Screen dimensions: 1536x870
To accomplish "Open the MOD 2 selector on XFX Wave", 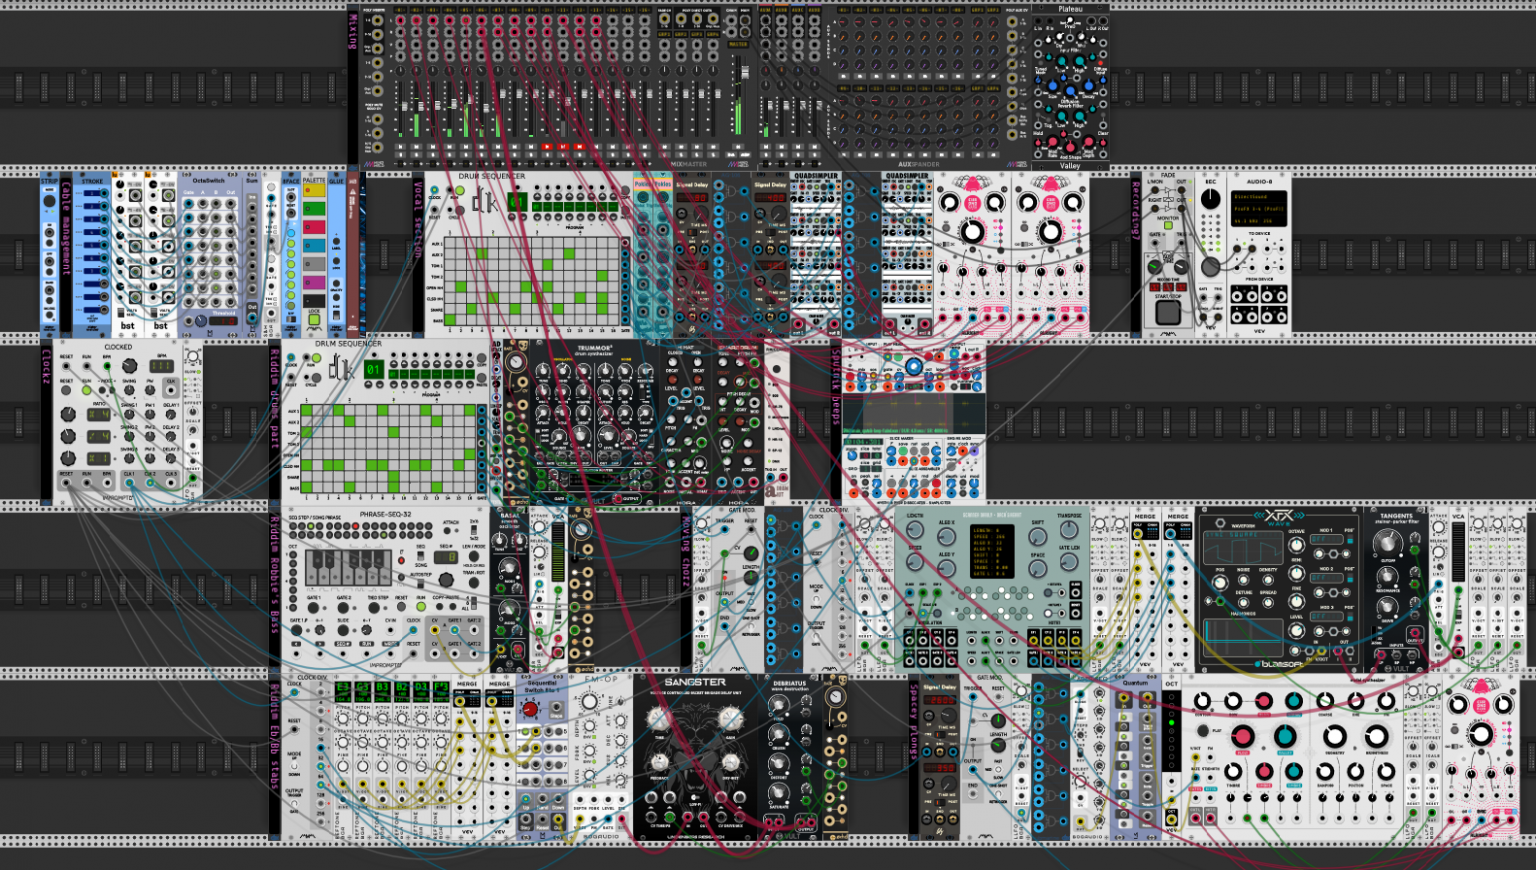I will [1325, 577].
